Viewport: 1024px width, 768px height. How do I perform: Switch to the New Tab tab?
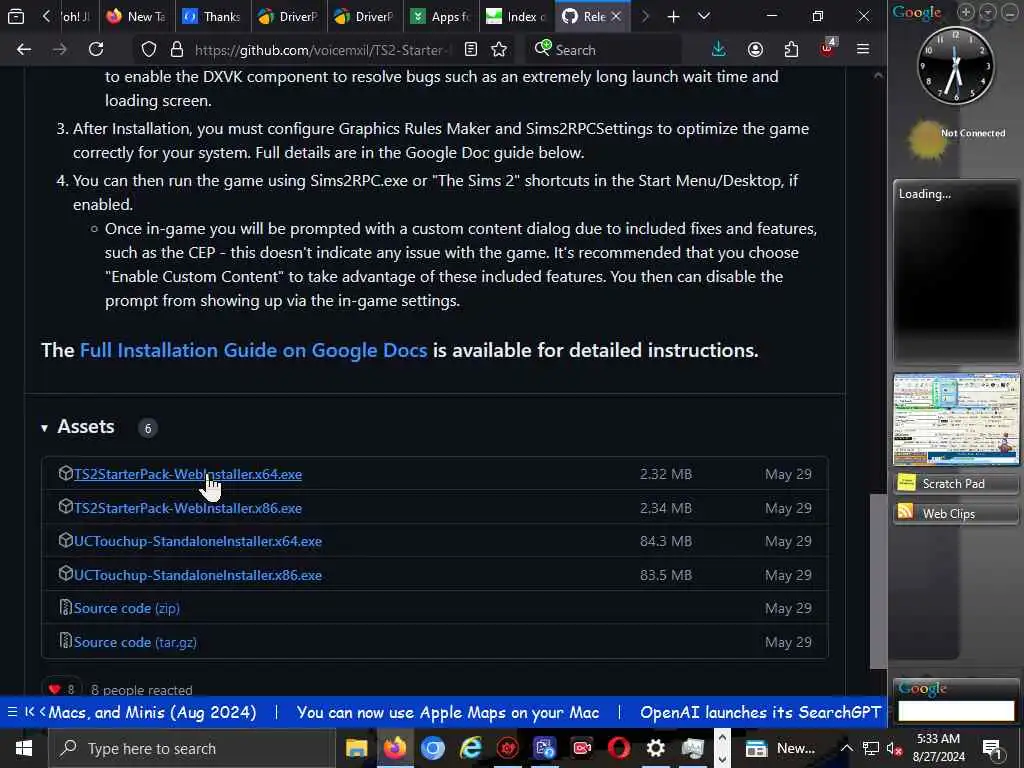point(136,16)
